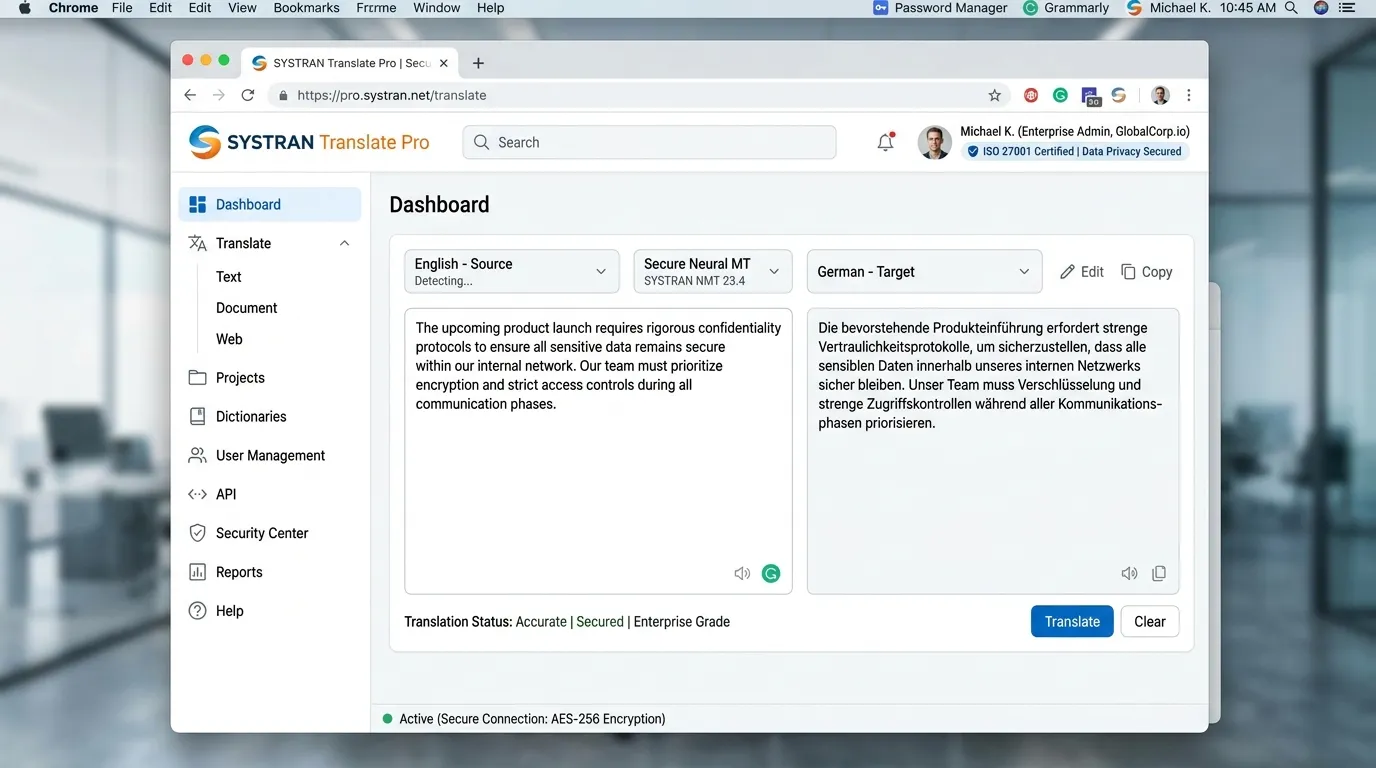Open Grammarly in the macOS menu bar
Viewport: 1376px width, 768px height.
(1066, 8)
